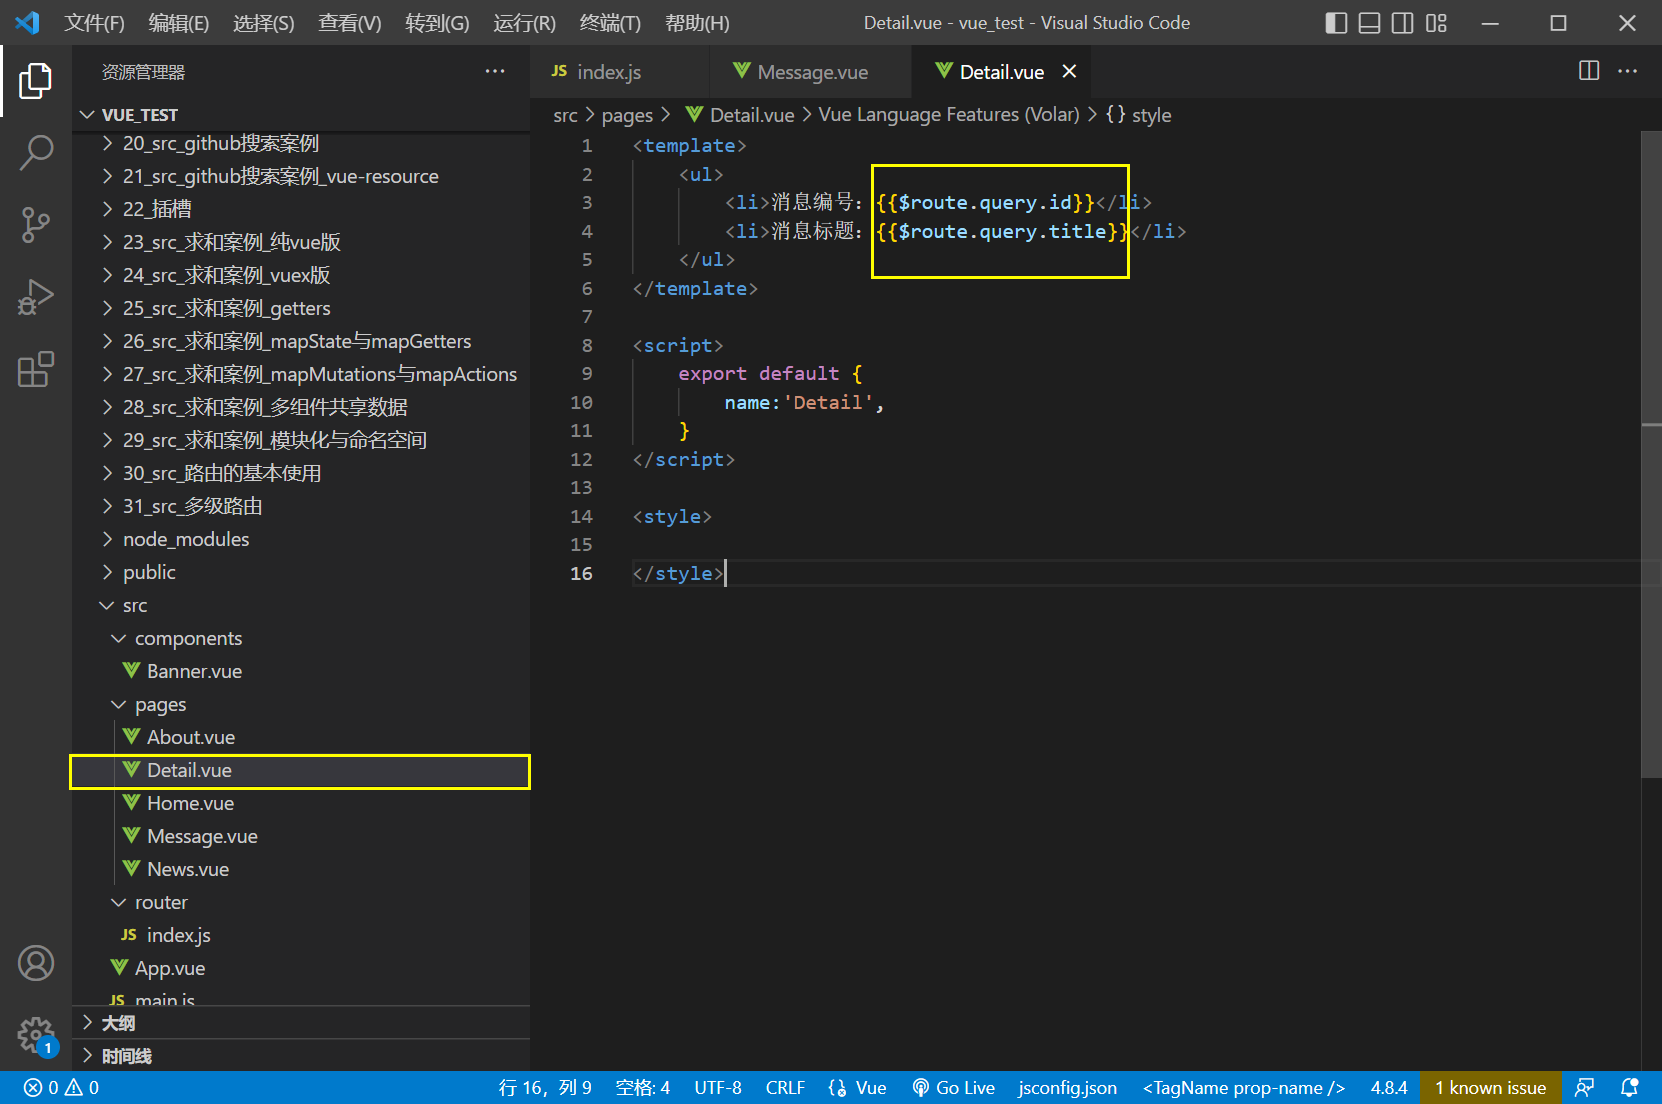Open News.vue in the file tree
Image resolution: width=1662 pixels, height=1104 pixels.
[300, 869]
